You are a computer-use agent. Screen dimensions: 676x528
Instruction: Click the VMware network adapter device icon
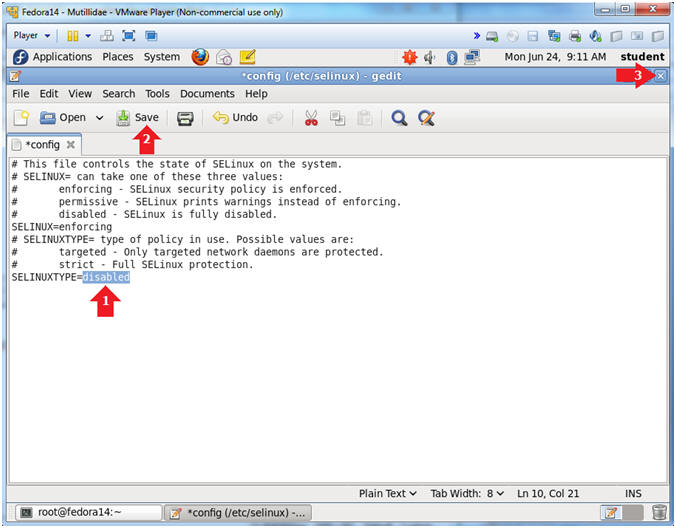click(x=554, y=36)
